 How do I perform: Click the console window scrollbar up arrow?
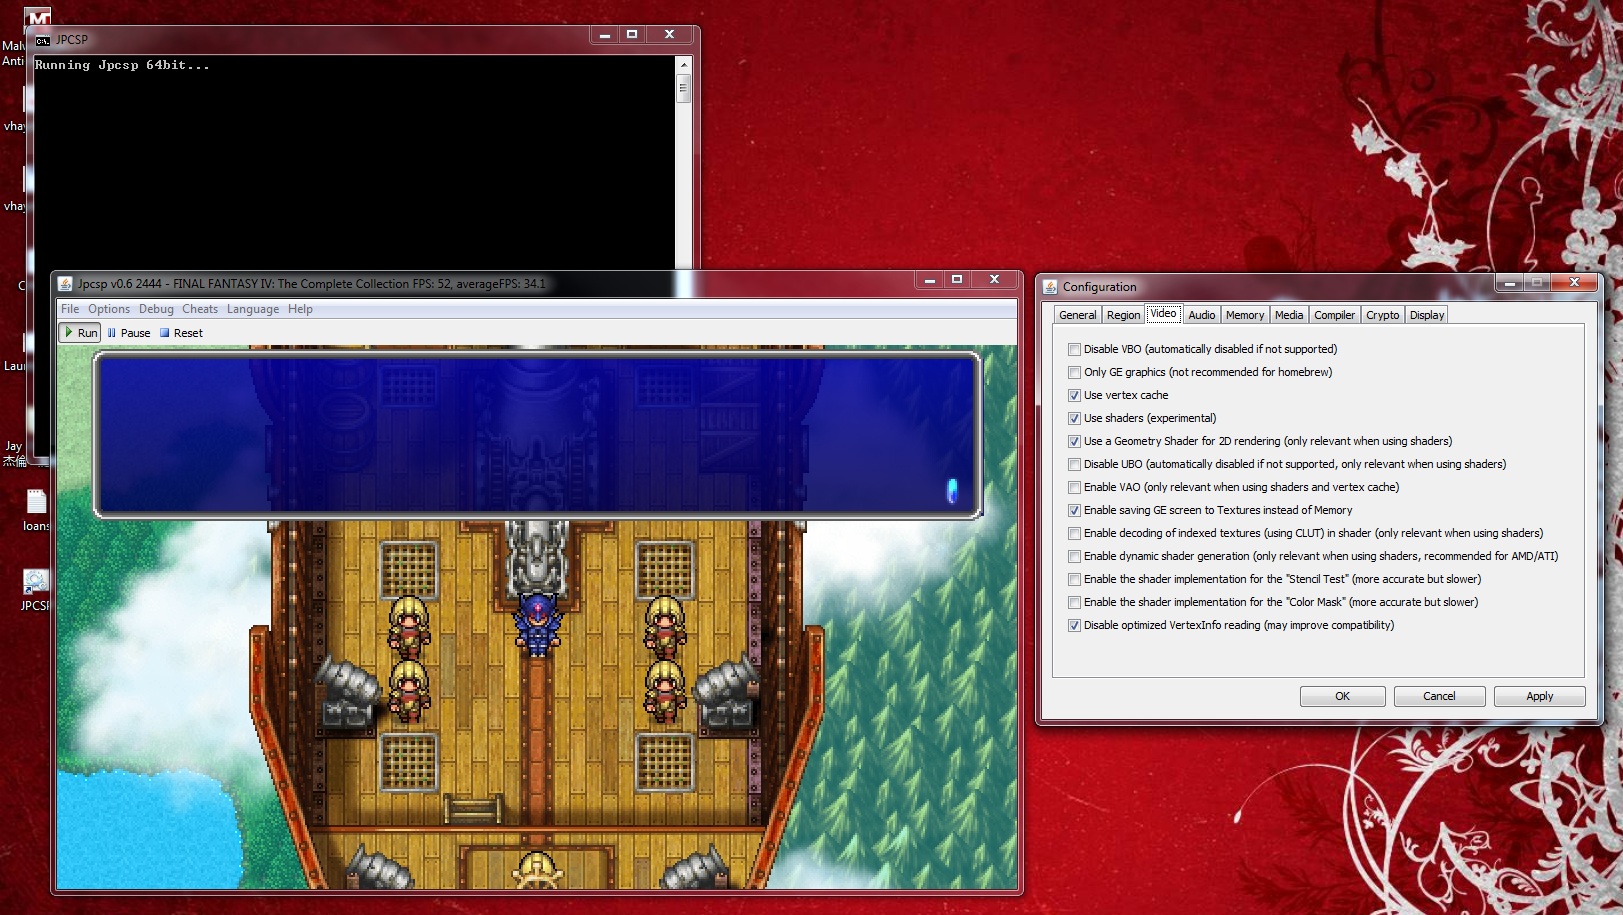click(684, 65)
